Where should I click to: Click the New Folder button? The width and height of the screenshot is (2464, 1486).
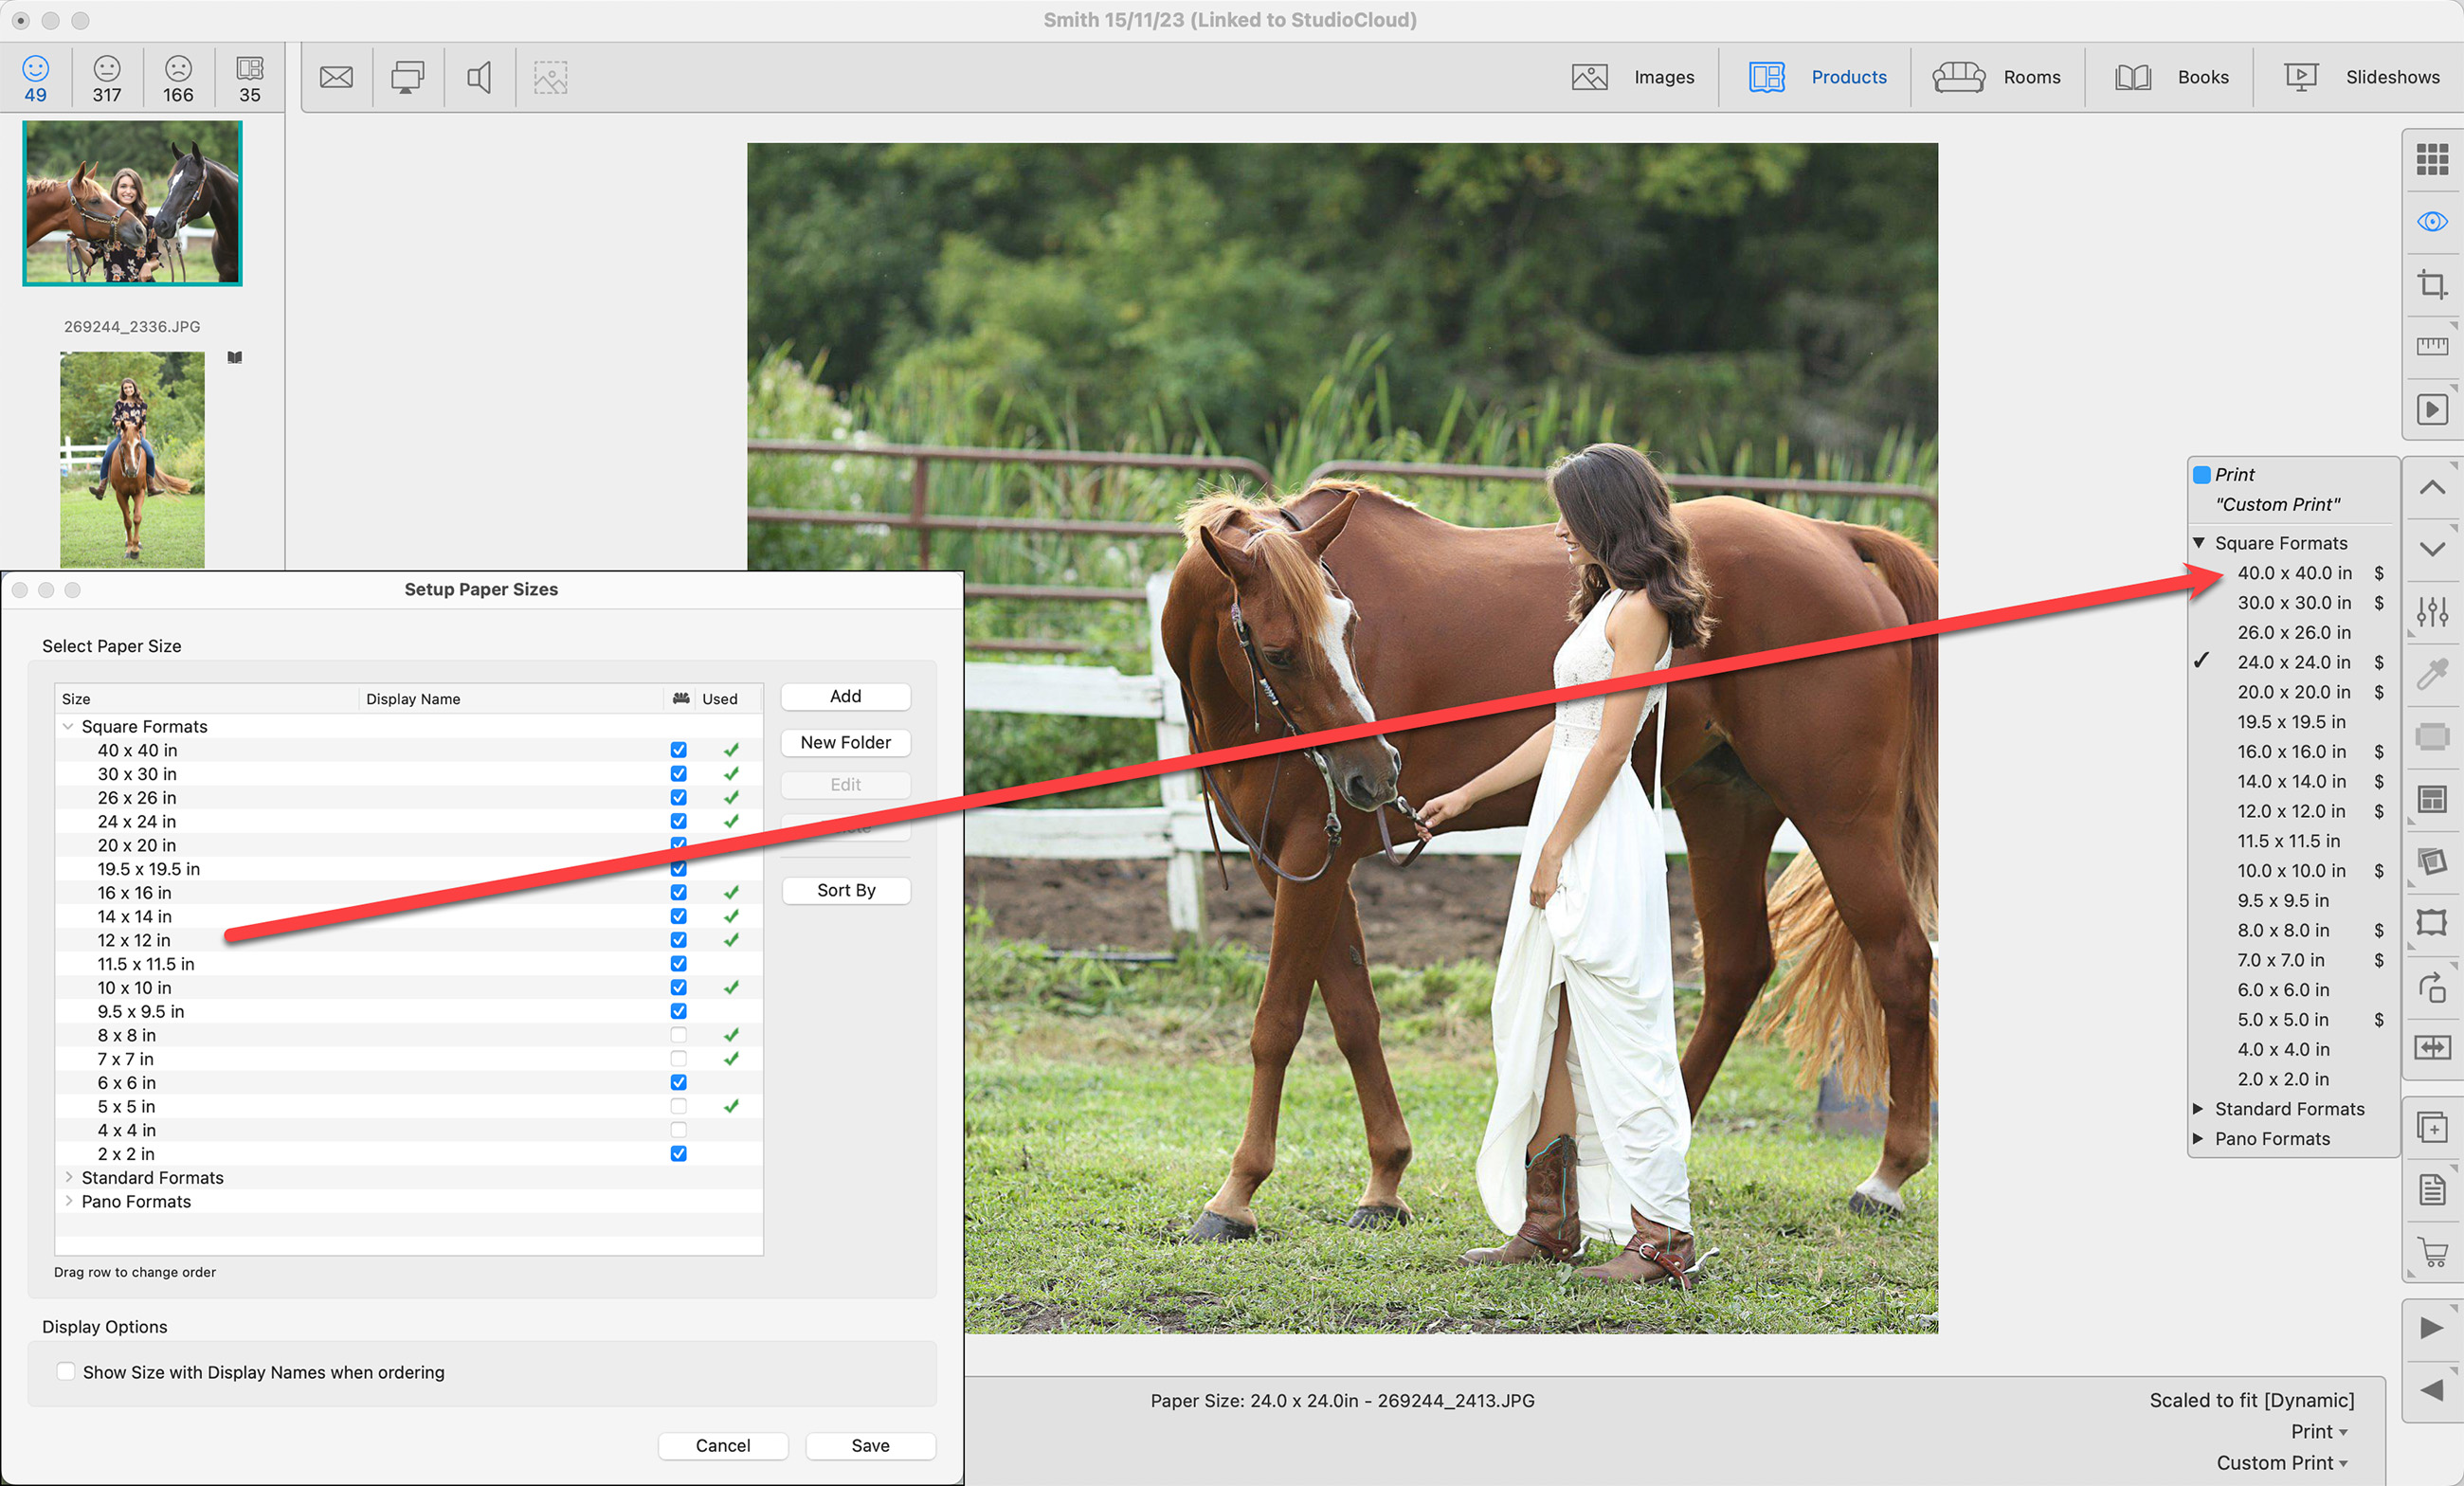click(844, 742)
